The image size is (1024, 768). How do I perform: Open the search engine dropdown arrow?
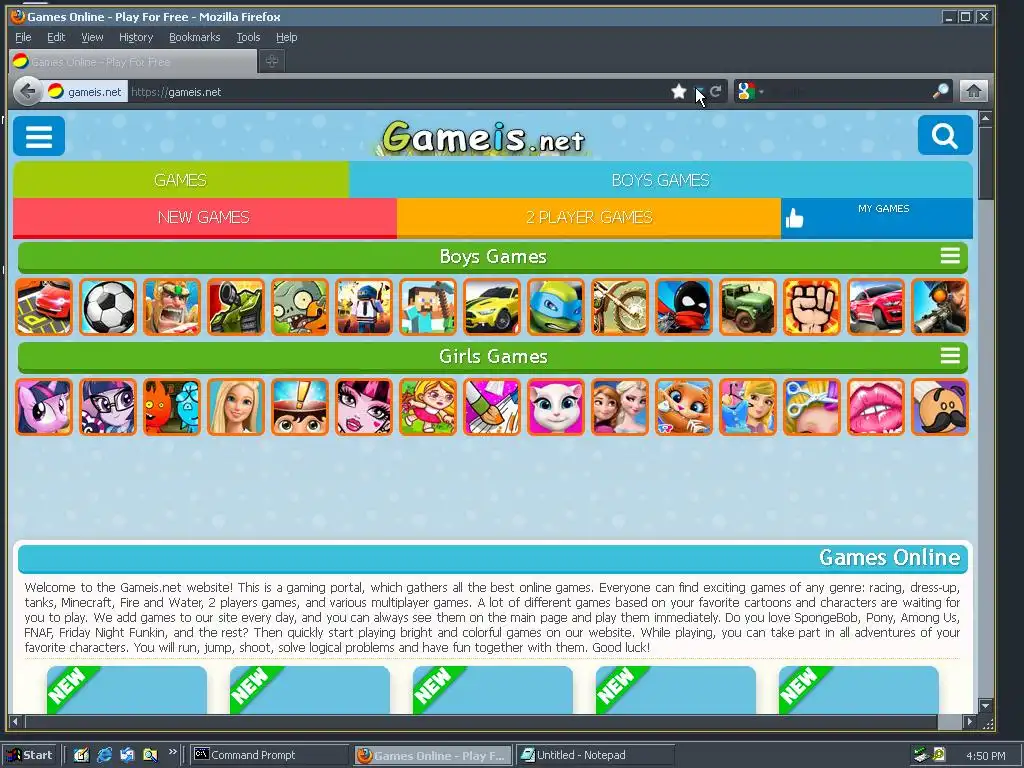[761, 92]
